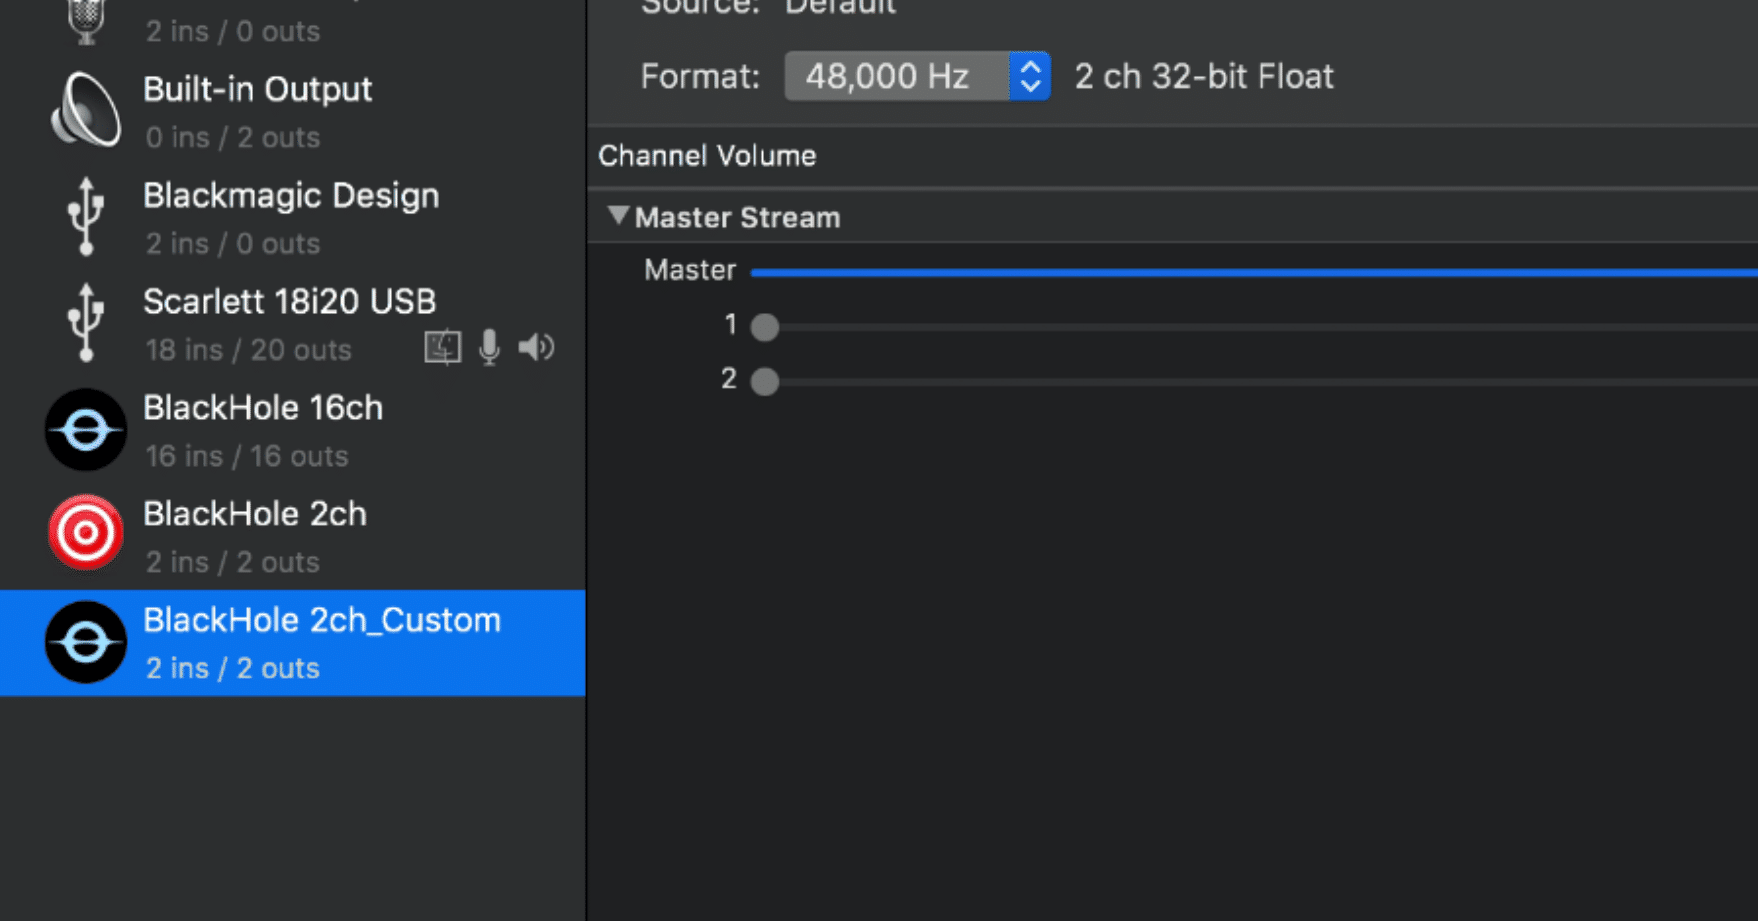
Task: Click the default input microphone icon on Scarlett
Action: pos(489,347)
